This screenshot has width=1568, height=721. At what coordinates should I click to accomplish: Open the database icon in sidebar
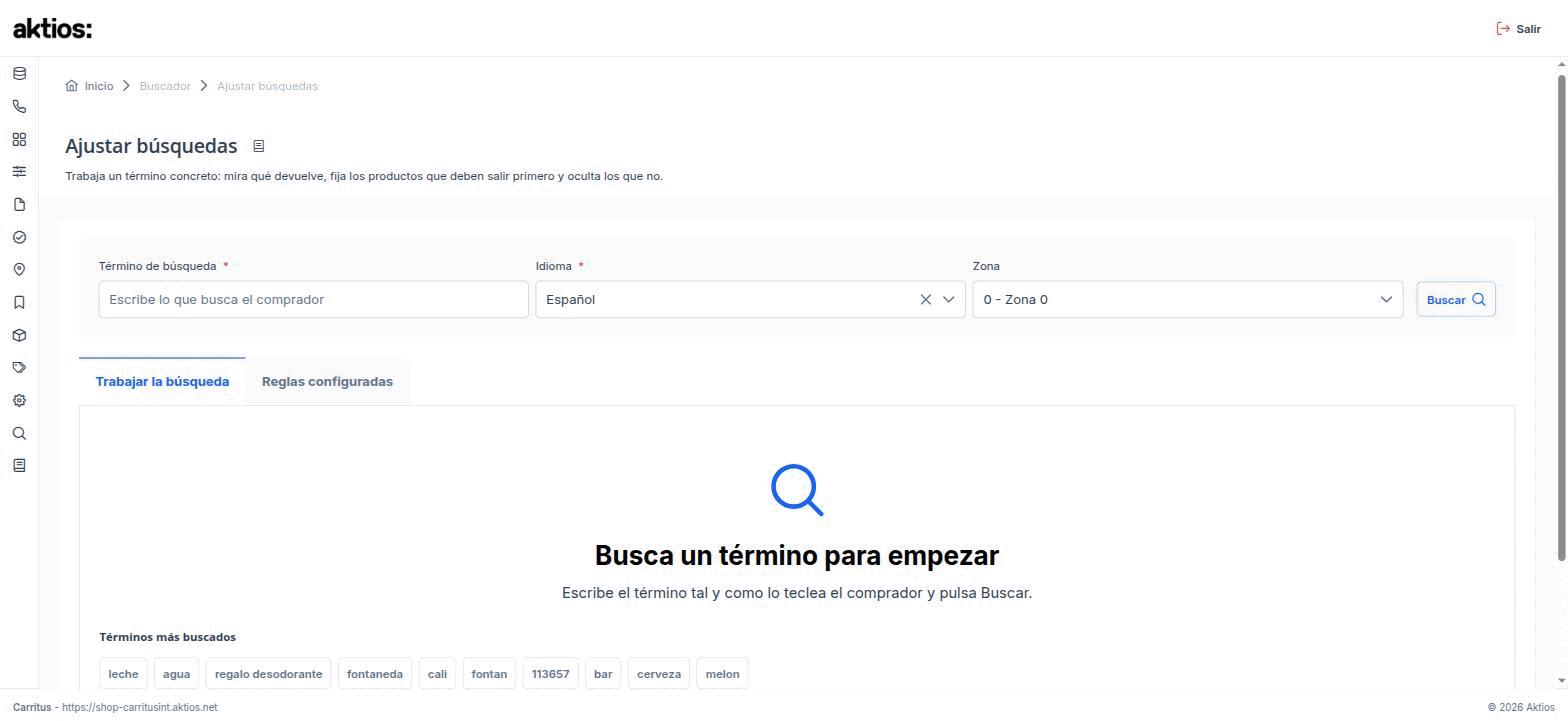(x=19, y=74)
